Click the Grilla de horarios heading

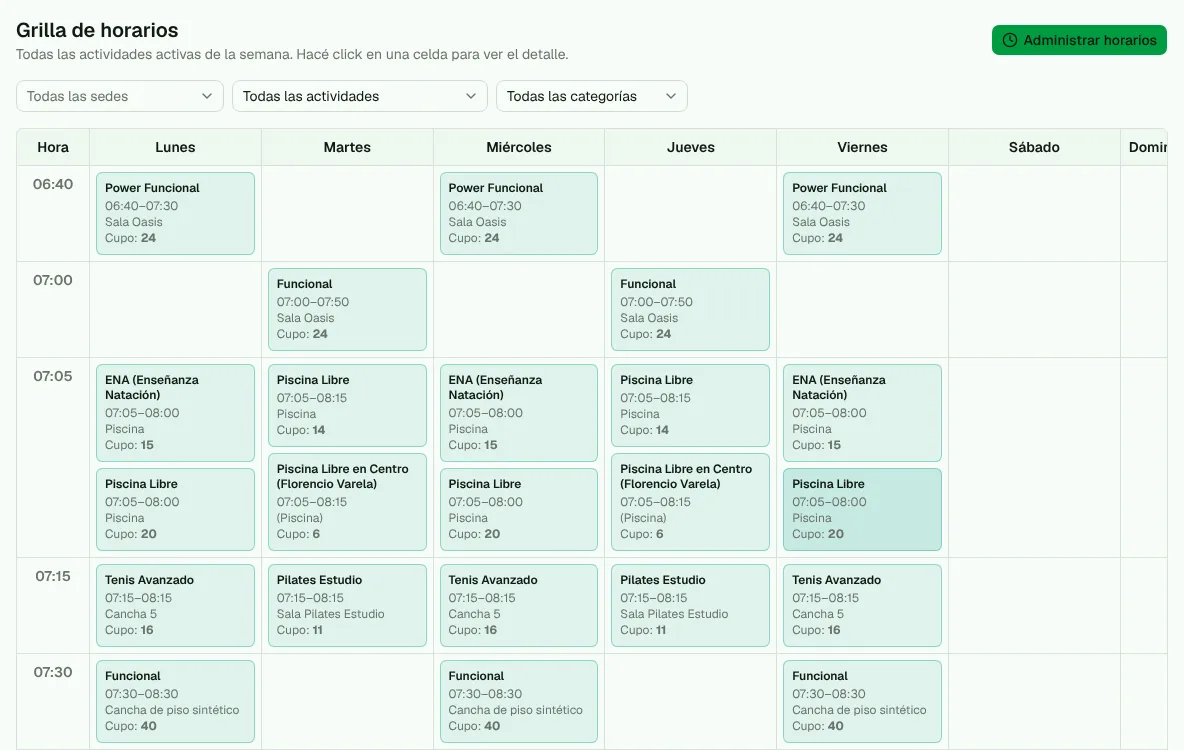tap(97, 30)
